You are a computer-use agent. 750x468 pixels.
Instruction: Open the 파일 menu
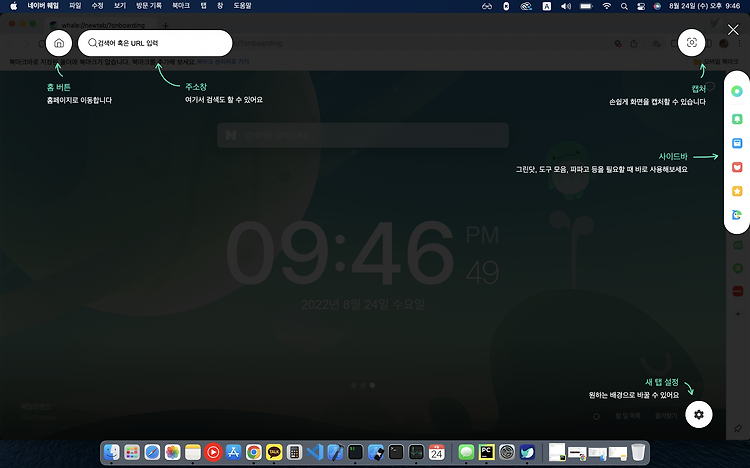click(x=75, y=6)
